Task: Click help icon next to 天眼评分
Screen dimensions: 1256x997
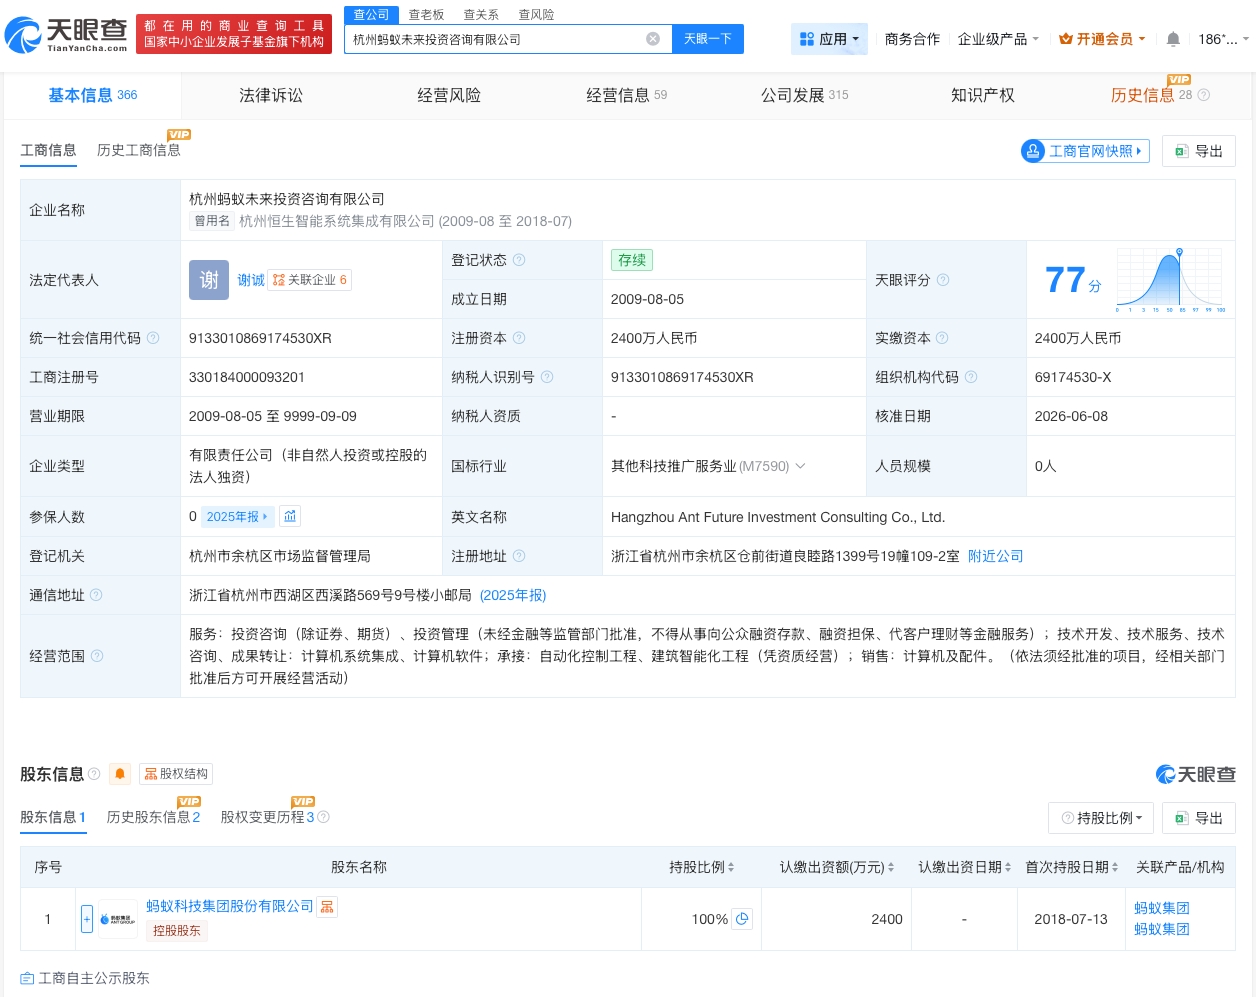Action: pos(943,280)
